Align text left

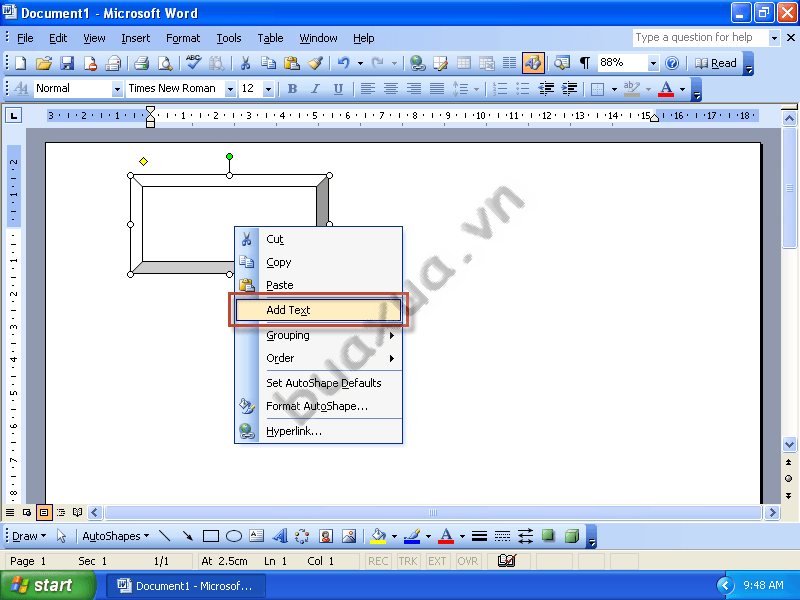(368, 89)
